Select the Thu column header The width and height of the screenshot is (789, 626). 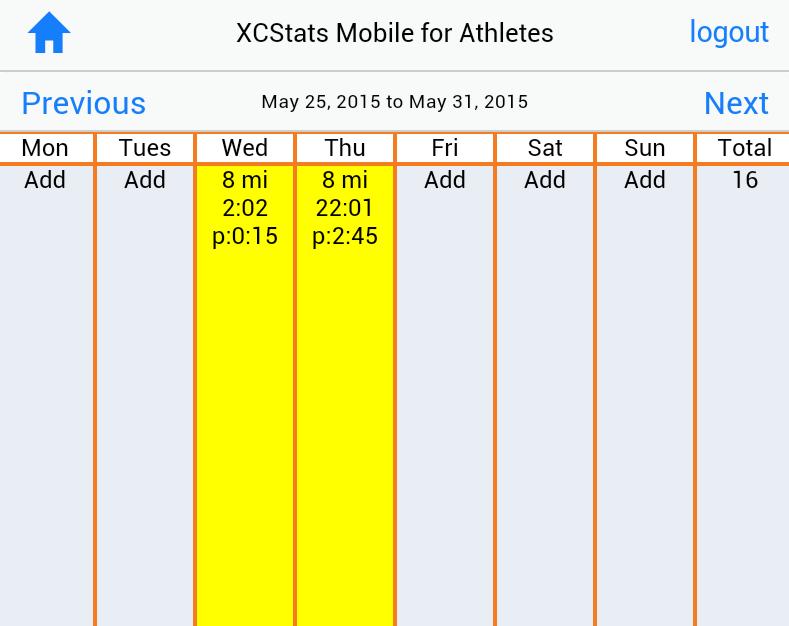coord(345,148)
